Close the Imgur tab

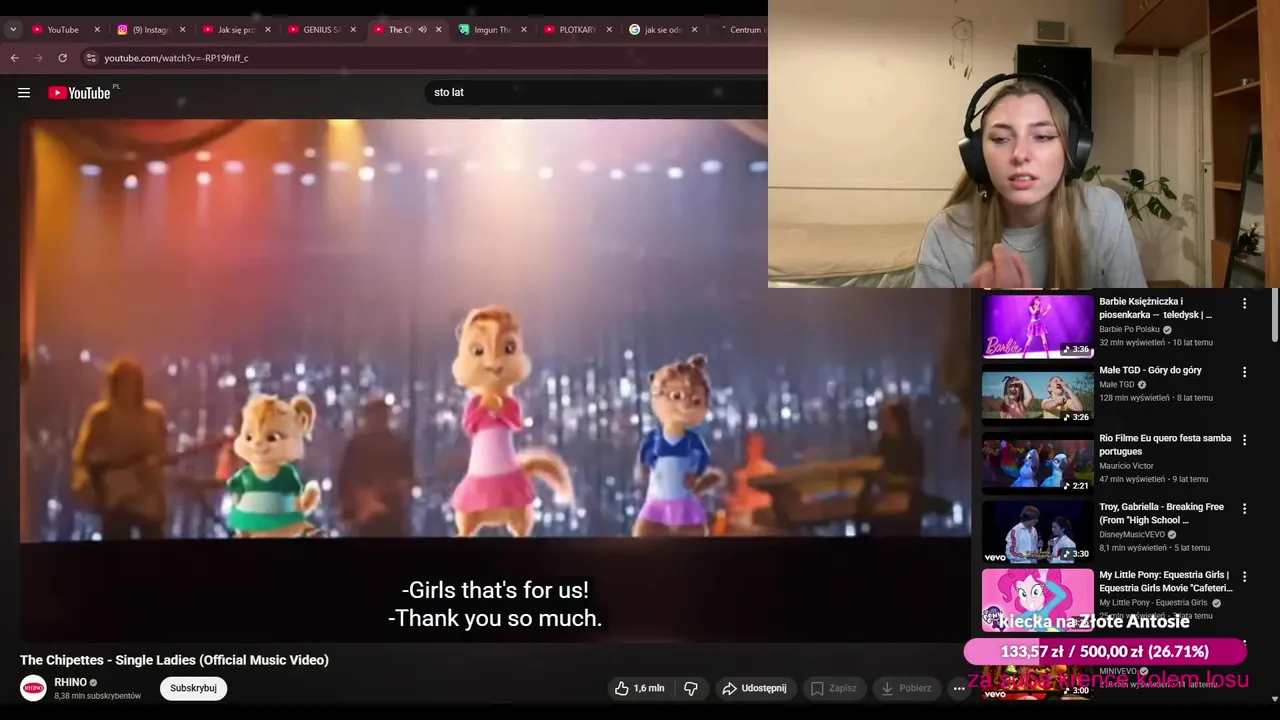coord(524,30)
